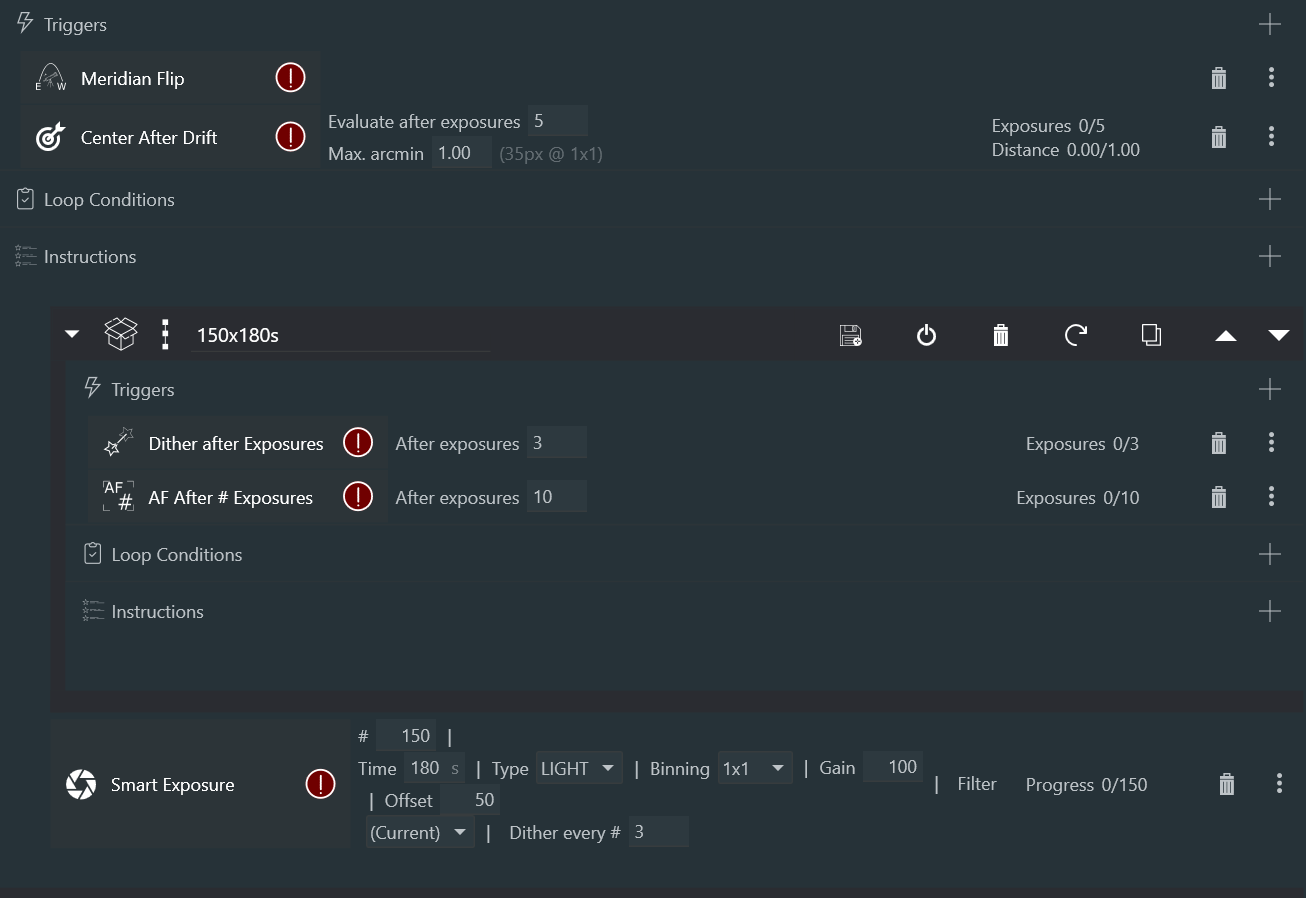Move the 150x180s block down
This screenshot has width=1306, height=898.
[x=1278, y=336]
